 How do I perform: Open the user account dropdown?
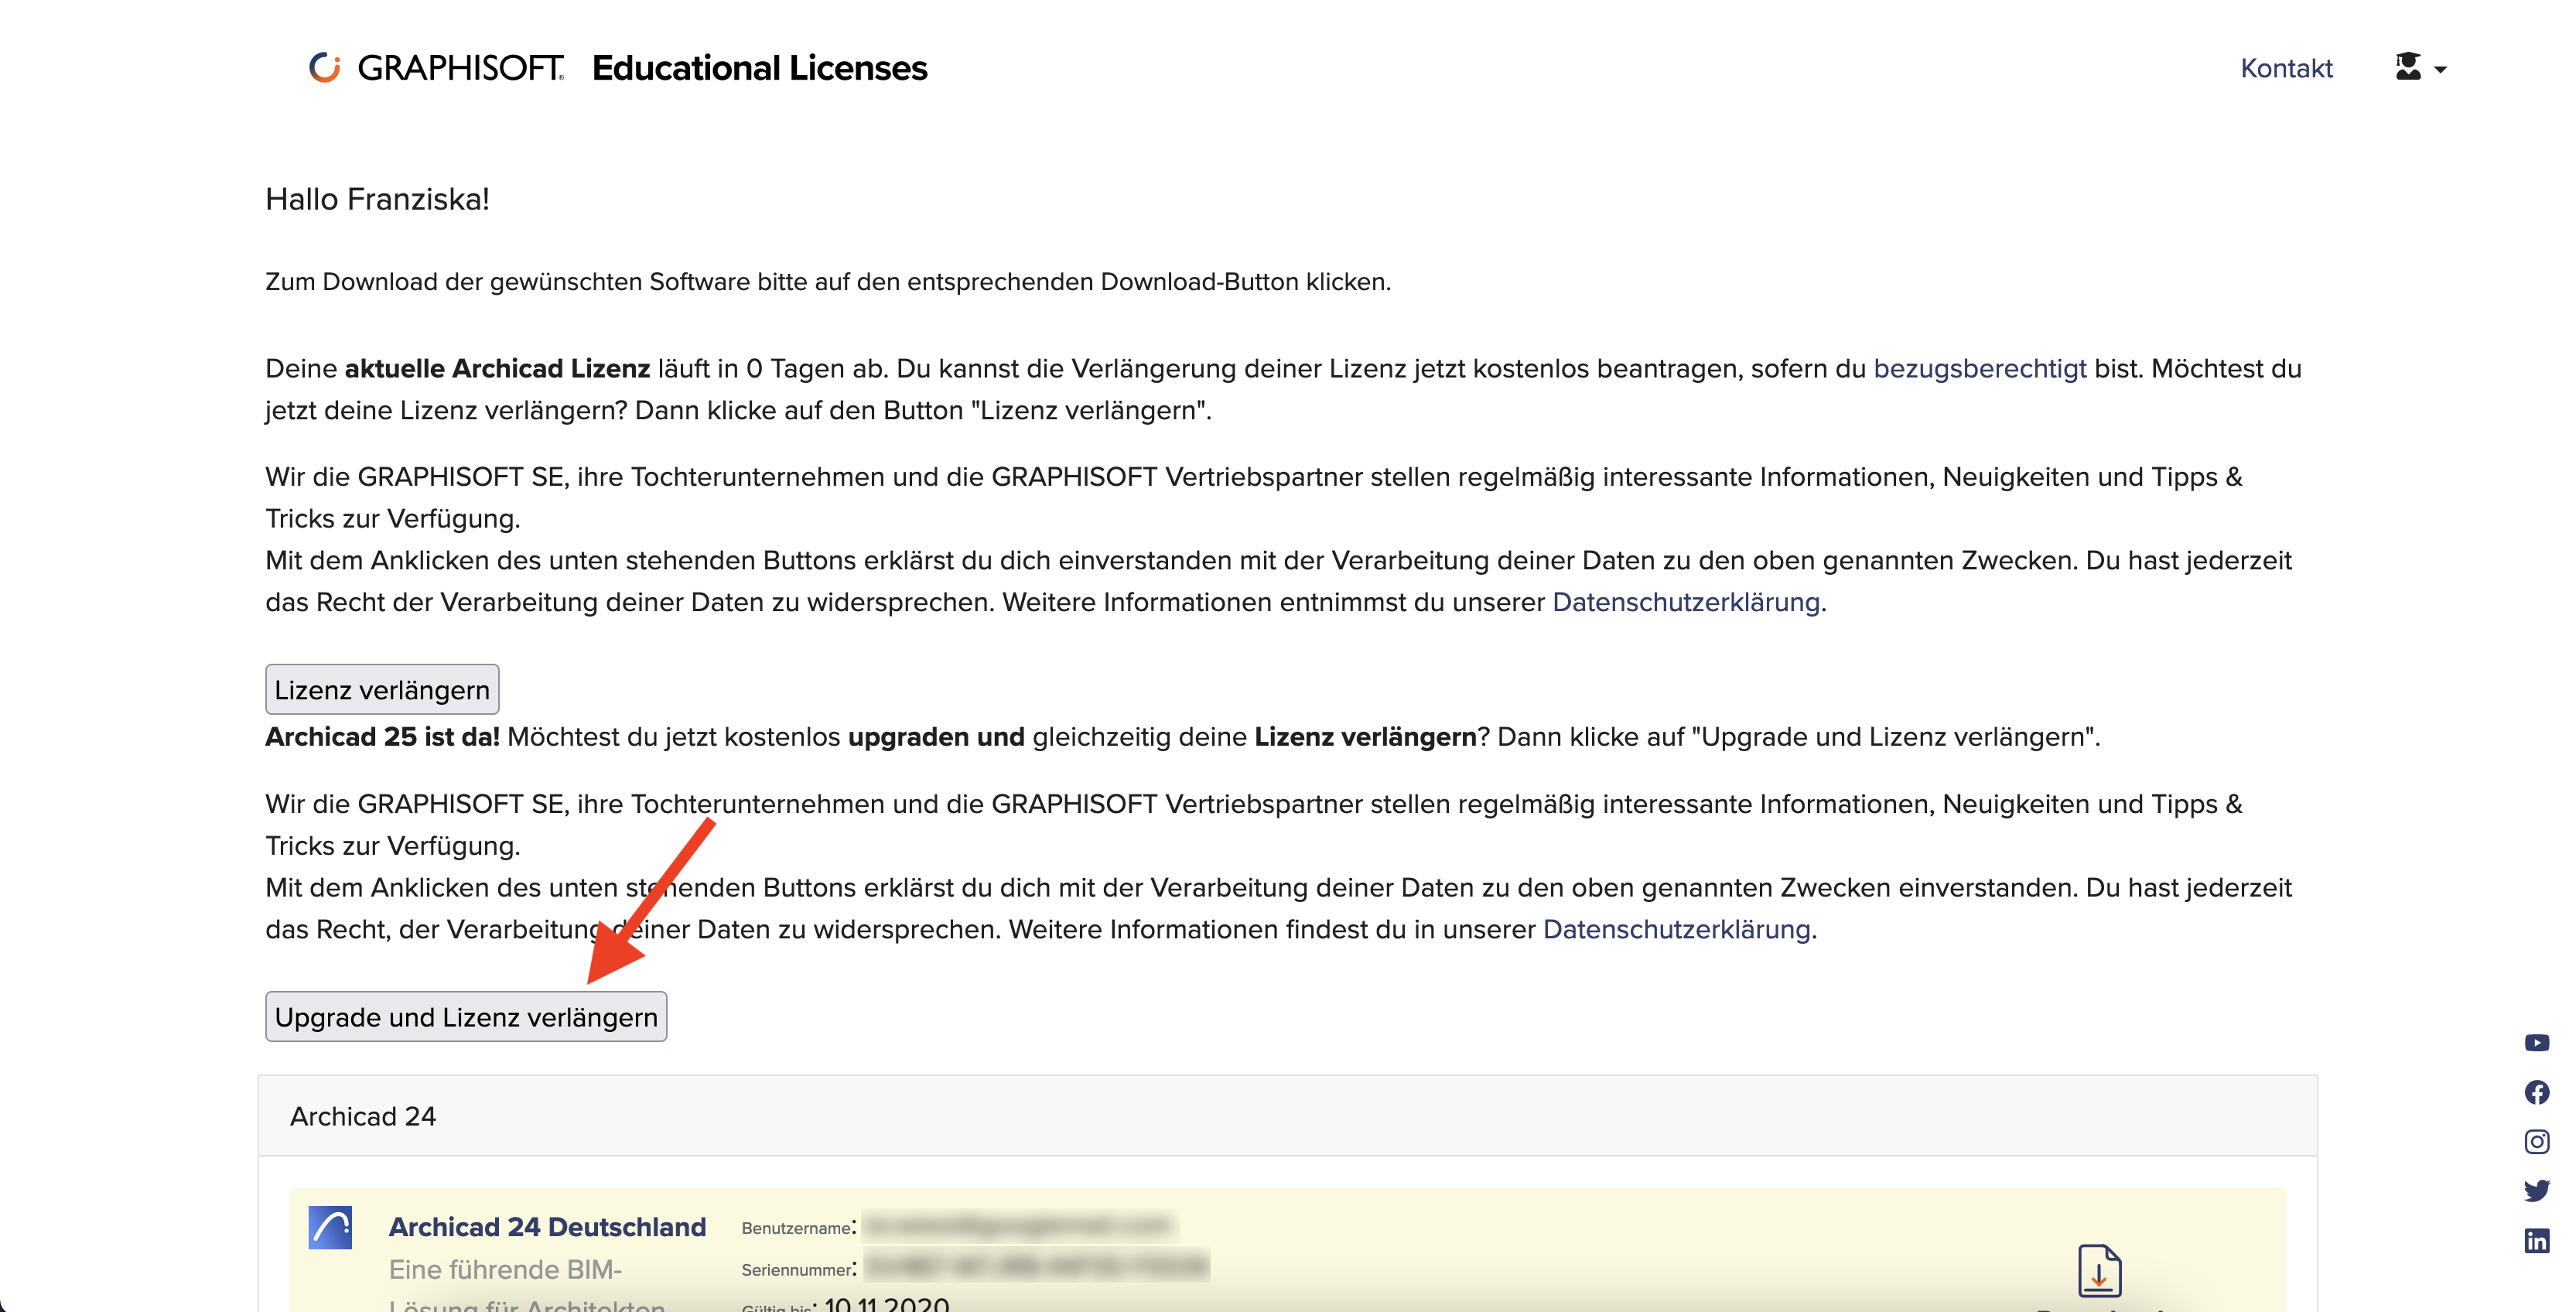click(x=2420, y=68)
